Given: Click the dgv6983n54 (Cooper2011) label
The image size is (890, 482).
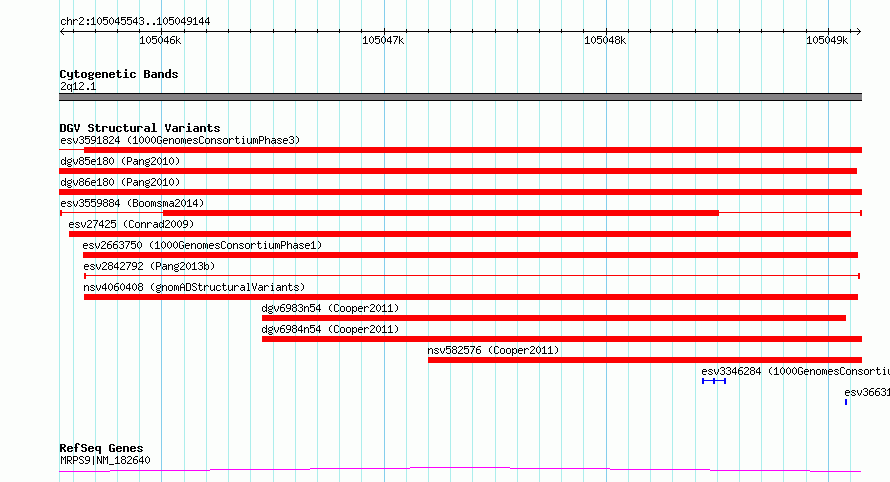Looking at the screenshot, I should [330, 308].
